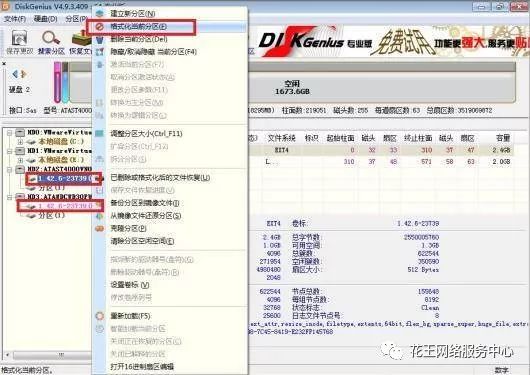This screenshot has height=375, width=530.
Task: Click the pink partition bar on disk map
Action: 57,82
